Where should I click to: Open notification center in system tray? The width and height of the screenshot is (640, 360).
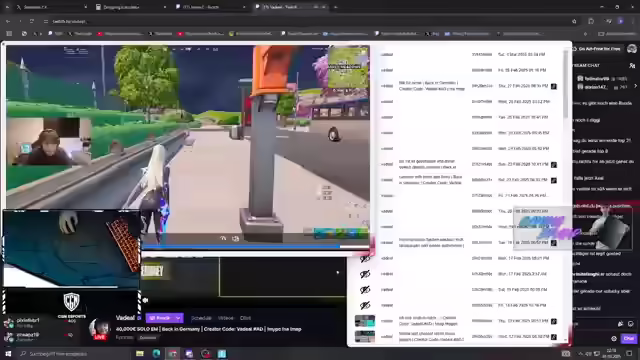(x=629, y=353)
